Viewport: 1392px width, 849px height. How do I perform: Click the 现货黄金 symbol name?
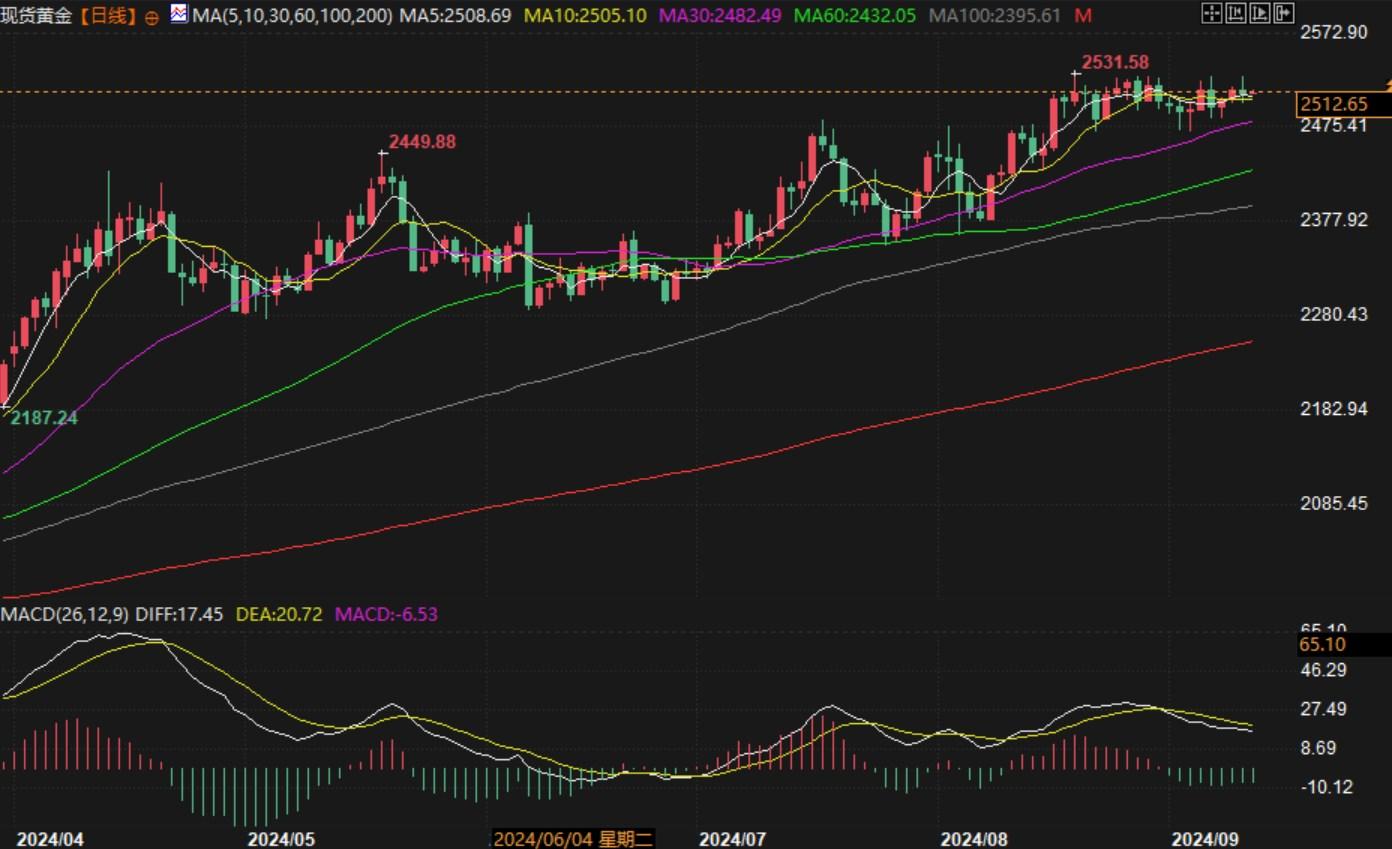pos(36,17)
